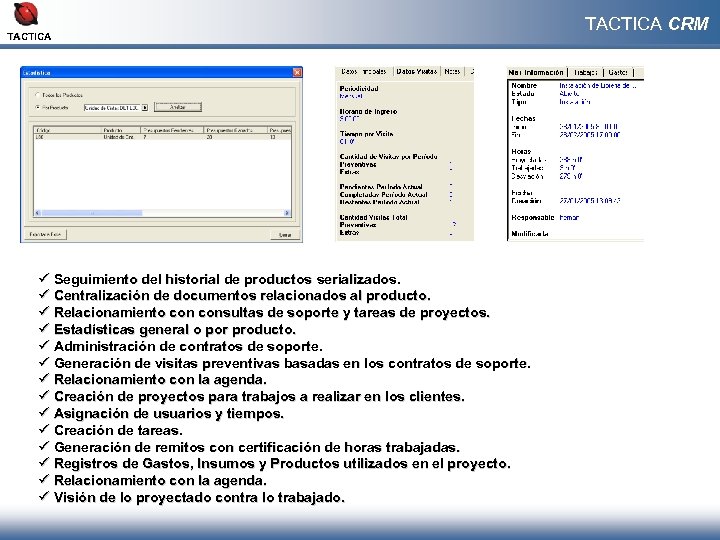
Task: Click the 'Tiempo por Visita' label
Action: (x=366, y=134)
